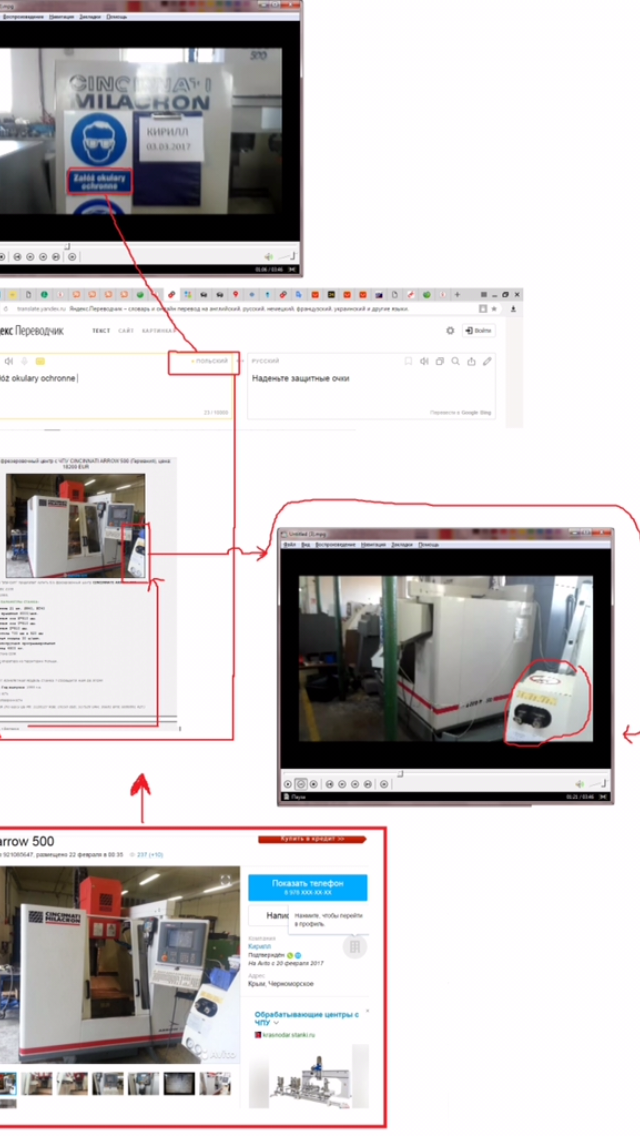Copy the translation using the copy icon

[440, 361]
